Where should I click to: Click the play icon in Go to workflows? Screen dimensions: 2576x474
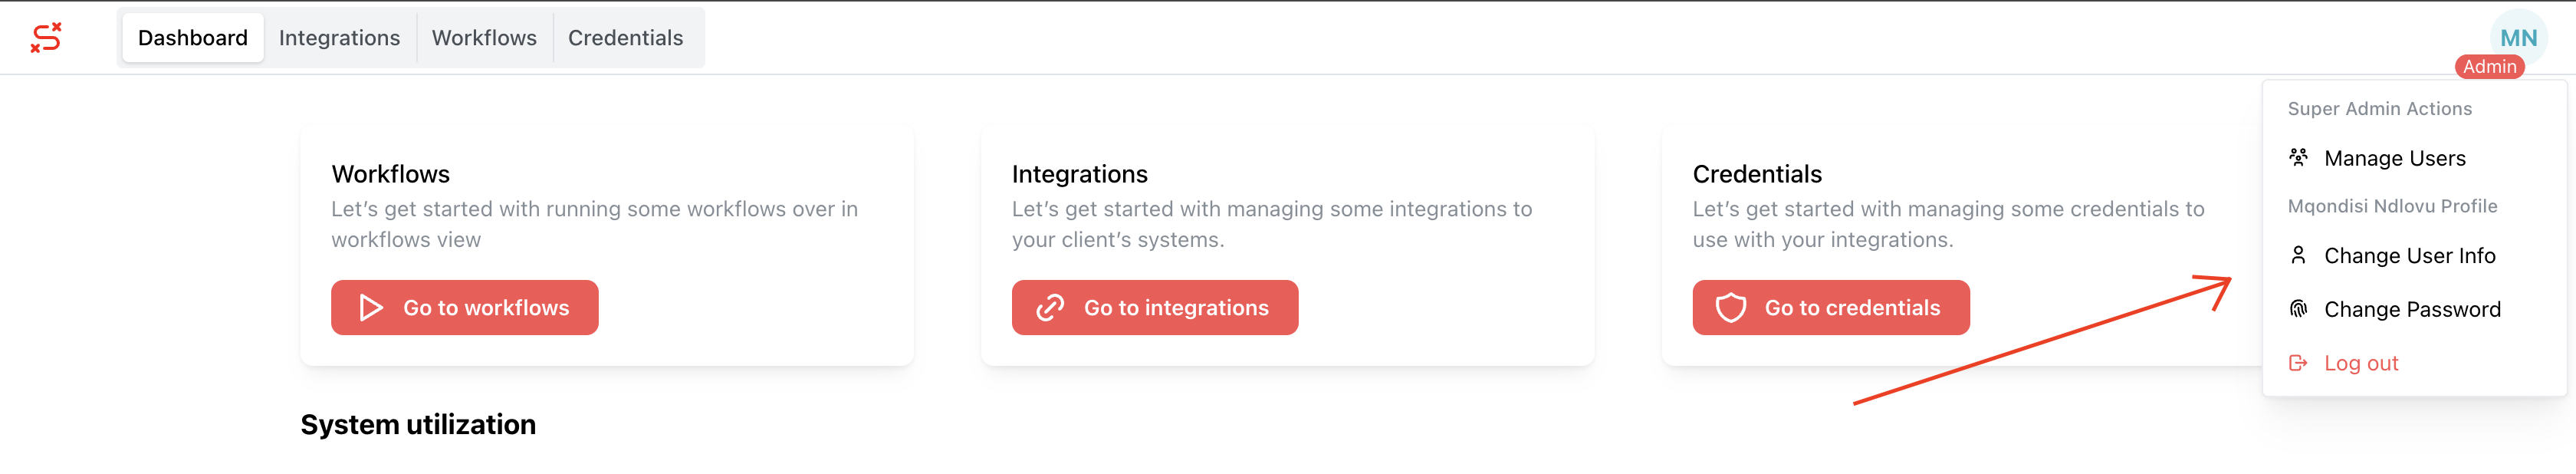(x=371, y=308)
